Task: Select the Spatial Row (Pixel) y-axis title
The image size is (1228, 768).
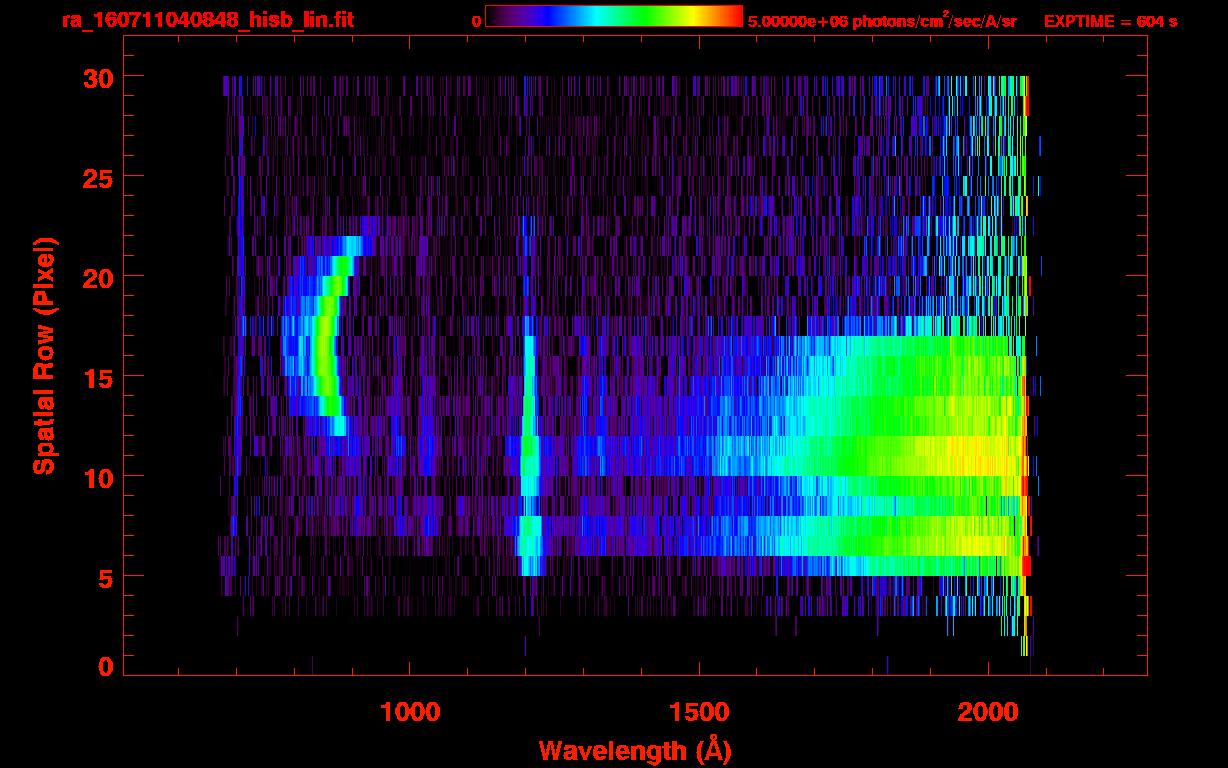Action: click(44, 355)
